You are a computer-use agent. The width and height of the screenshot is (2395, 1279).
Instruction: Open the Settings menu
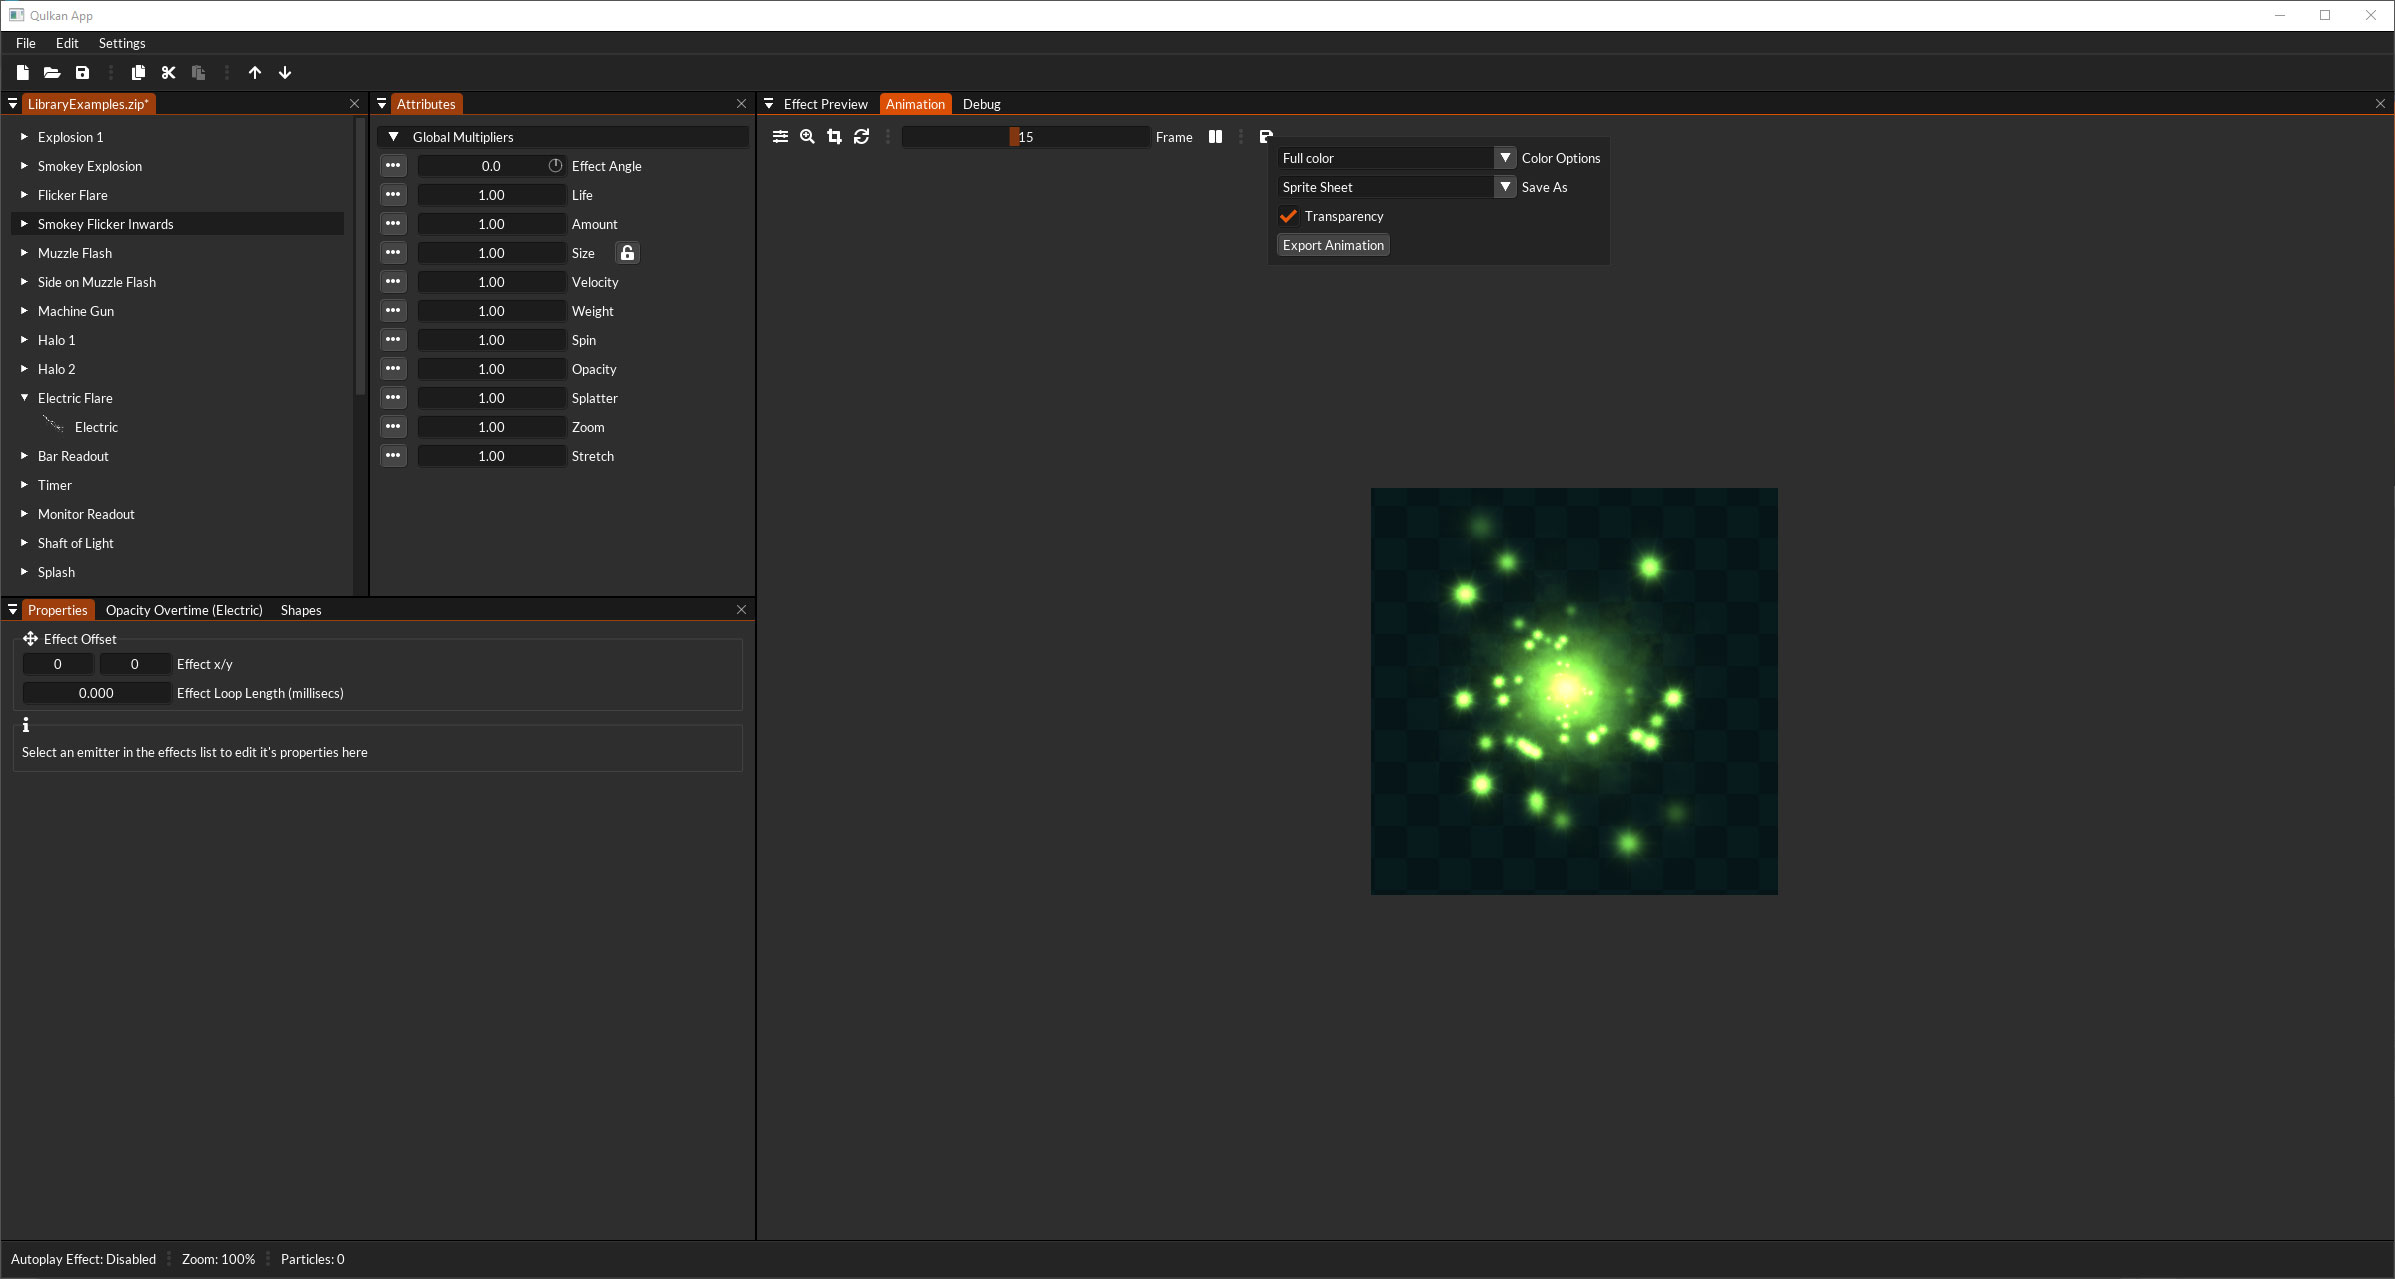(x=122, y=43)
